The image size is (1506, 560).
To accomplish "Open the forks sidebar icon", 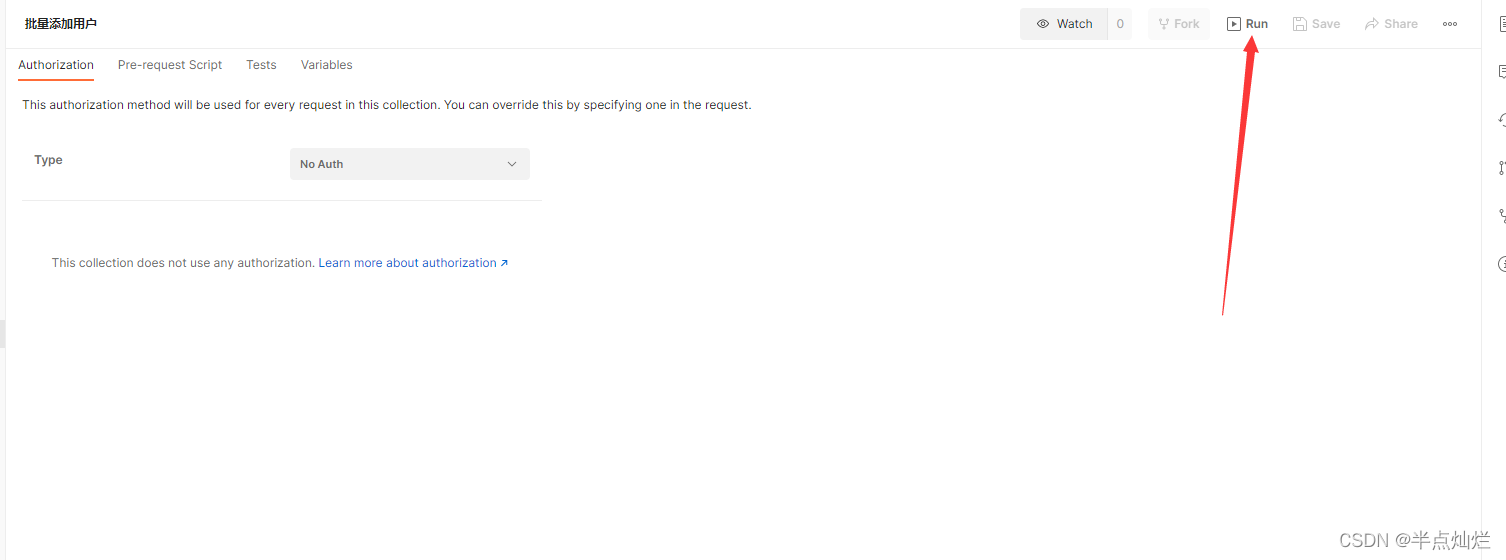I will pos(1501,216).
